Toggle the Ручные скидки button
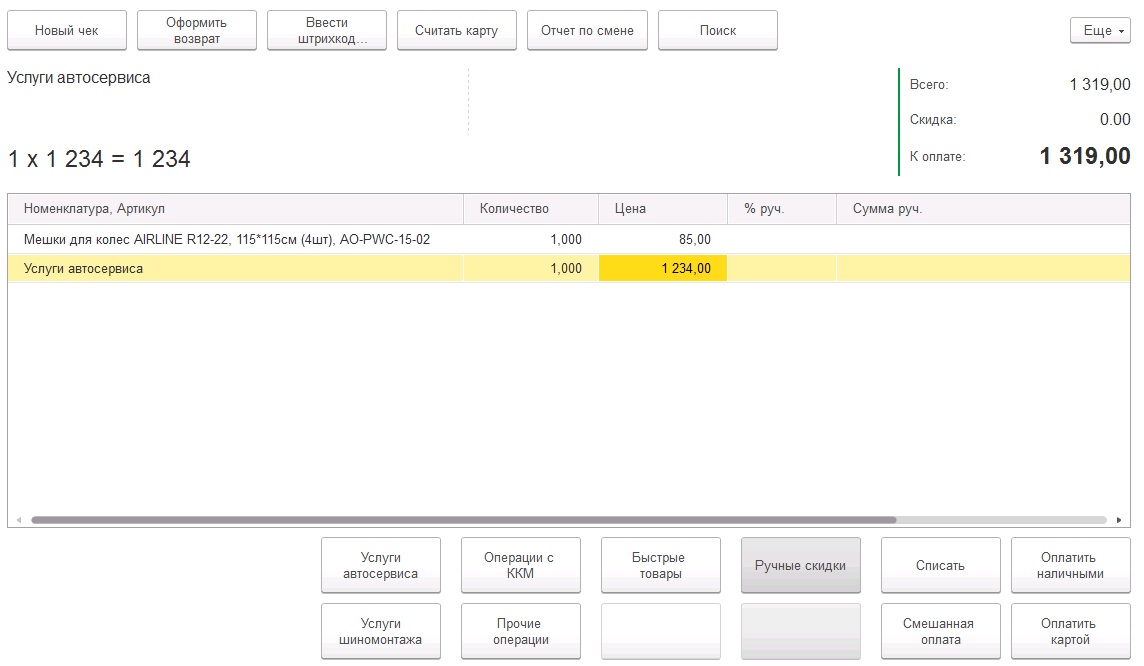1144x666 pixels. tap(800, 566)
